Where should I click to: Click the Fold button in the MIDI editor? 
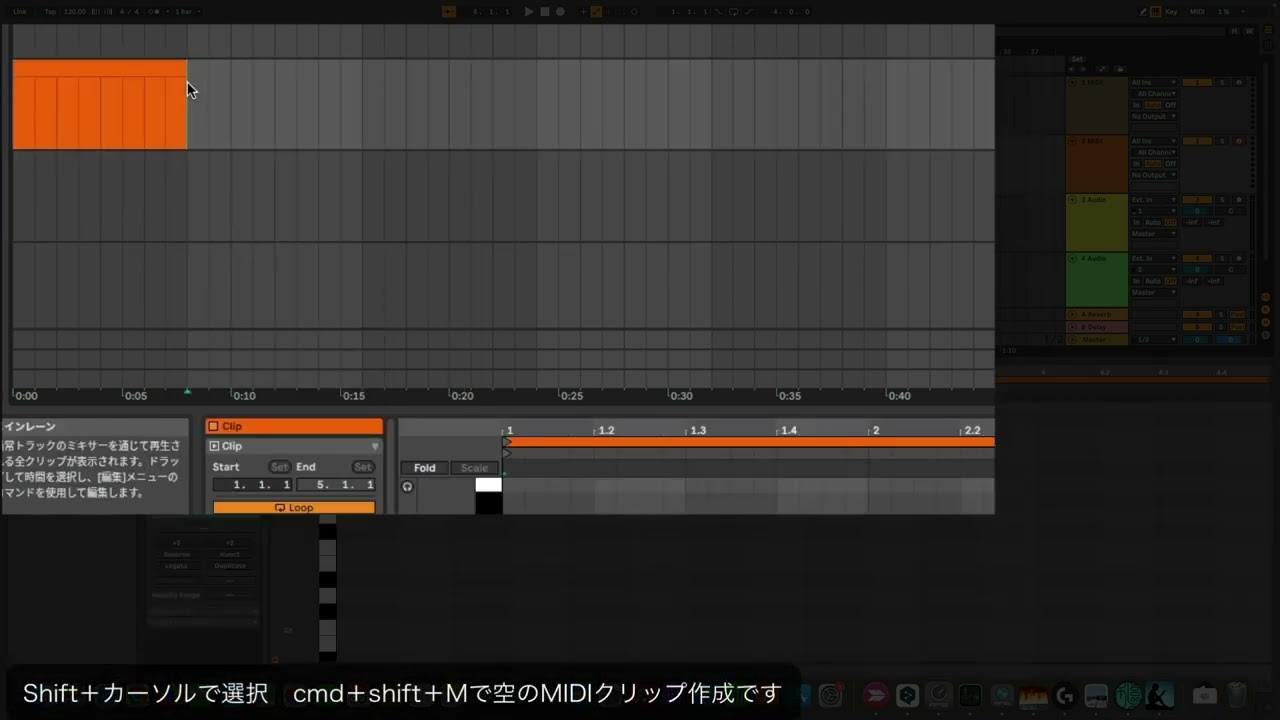pos(424,468)
